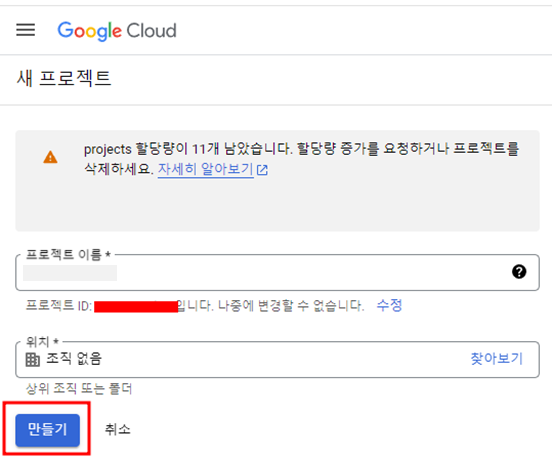Cancel with the 취소 button

tap(117, 429)
